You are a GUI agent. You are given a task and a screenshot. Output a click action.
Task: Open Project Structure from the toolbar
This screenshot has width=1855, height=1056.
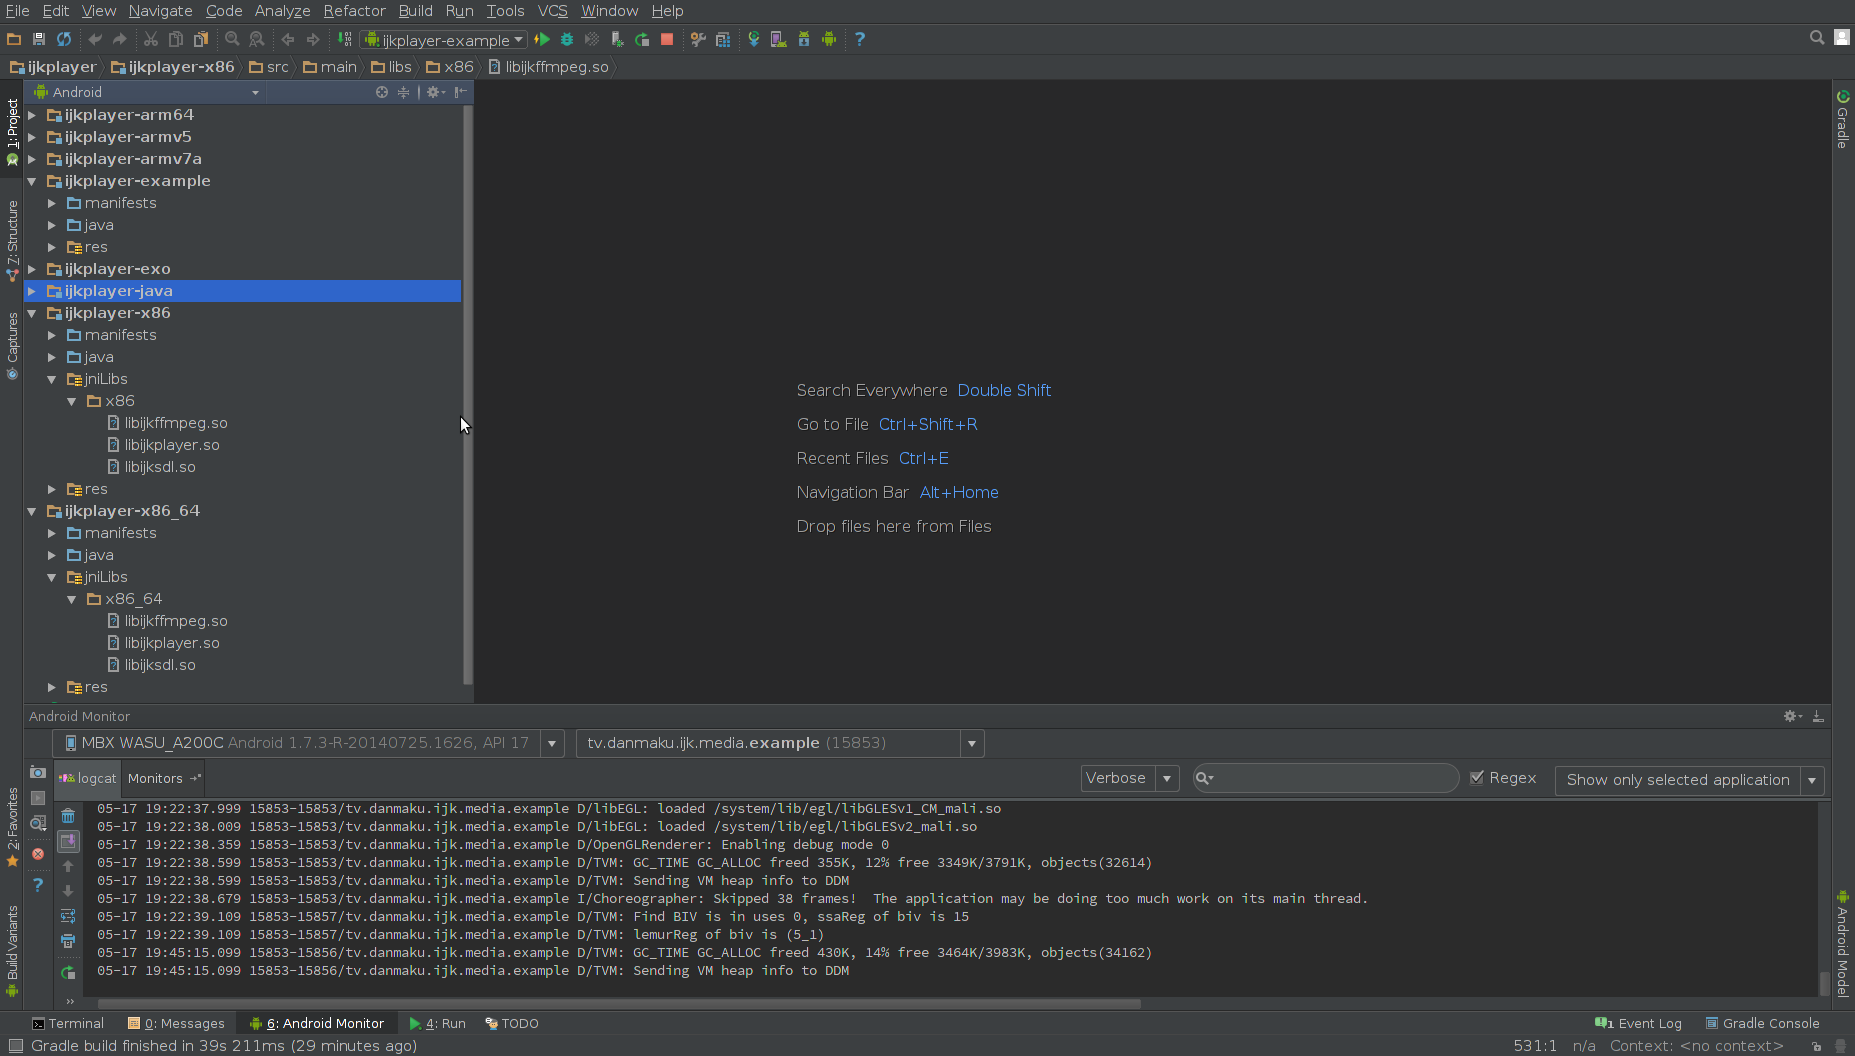(x=723, y=39)
